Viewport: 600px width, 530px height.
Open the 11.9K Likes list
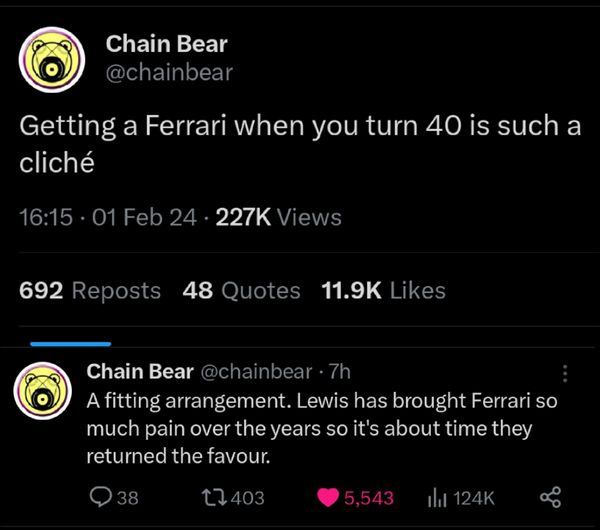(x=384, y=290)
